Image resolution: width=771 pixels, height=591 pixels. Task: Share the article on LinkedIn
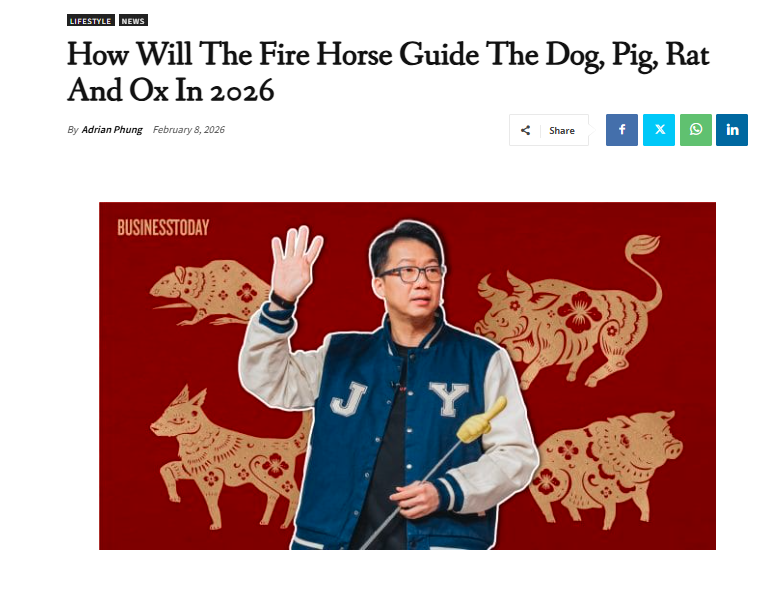tap(732, 130)
